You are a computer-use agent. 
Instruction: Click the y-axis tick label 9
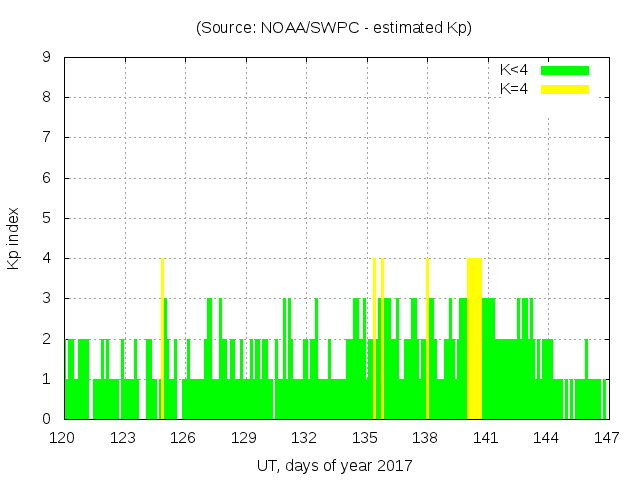pos(46,58)
